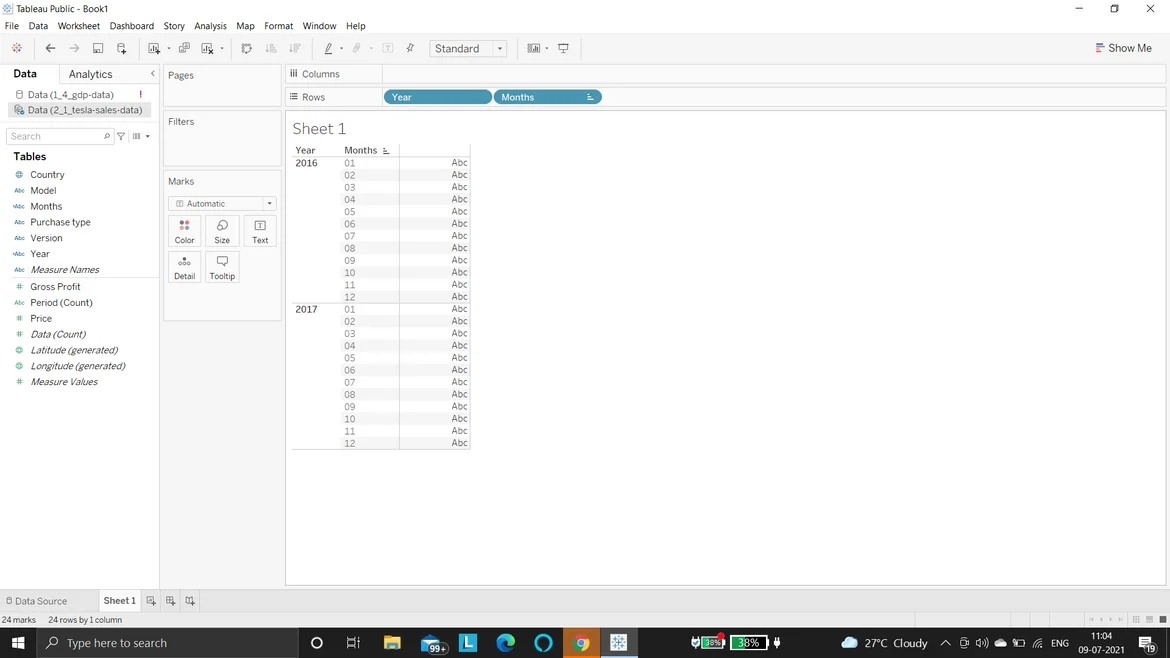Open the Analysis menu
The image size is (1170, 658).
[x=210, y=26]
